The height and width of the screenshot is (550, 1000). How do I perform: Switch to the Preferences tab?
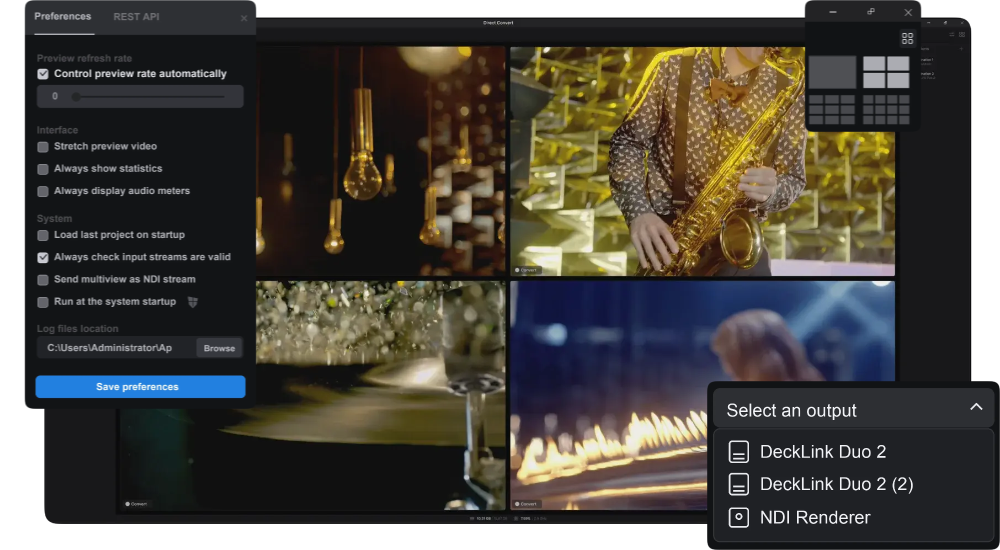click(62, 17)
